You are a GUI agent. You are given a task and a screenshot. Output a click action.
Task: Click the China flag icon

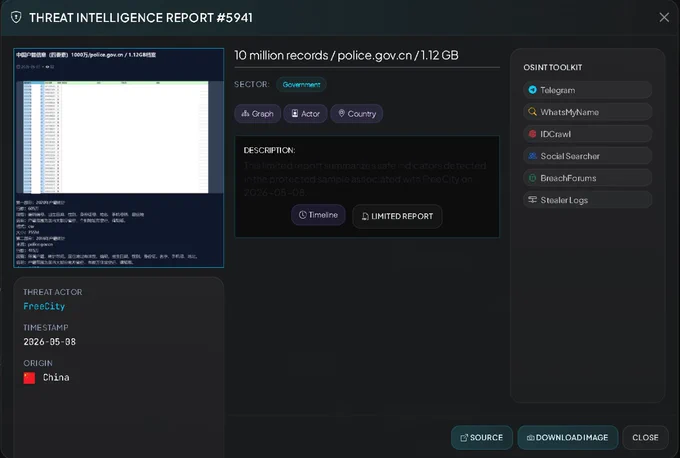pos(29,378)
